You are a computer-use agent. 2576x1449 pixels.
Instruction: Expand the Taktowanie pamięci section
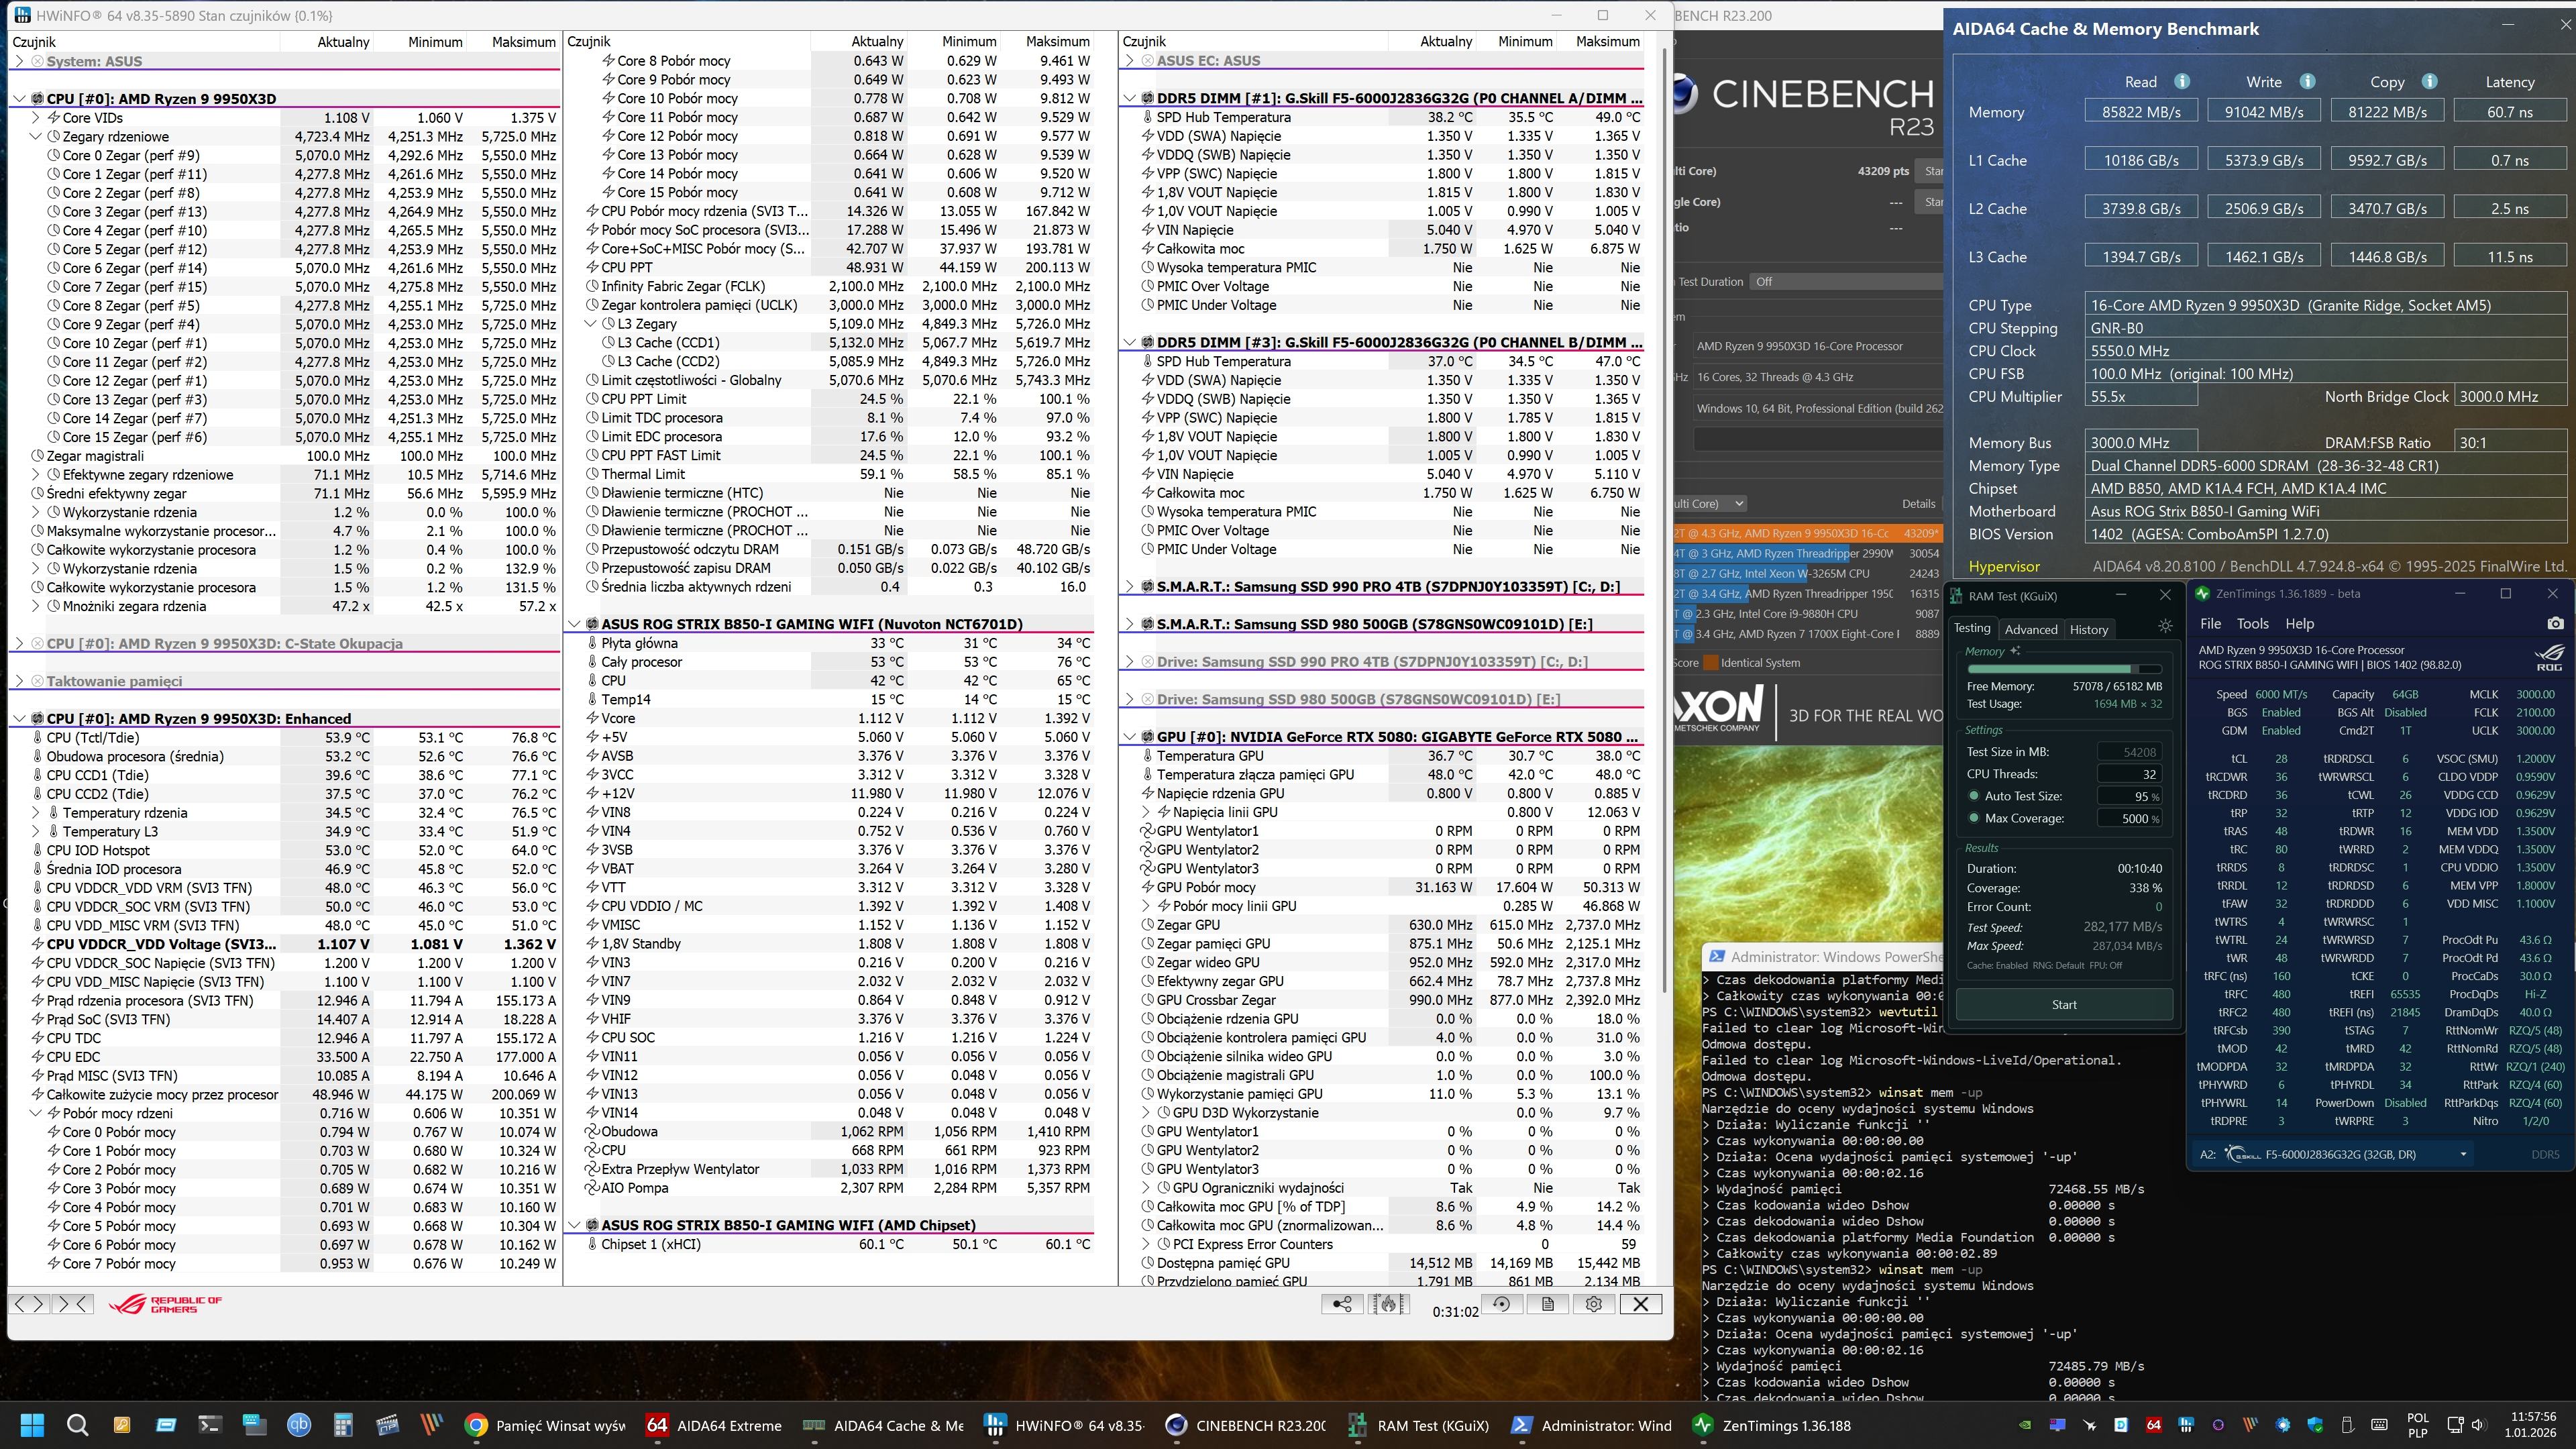pos(19,681)
